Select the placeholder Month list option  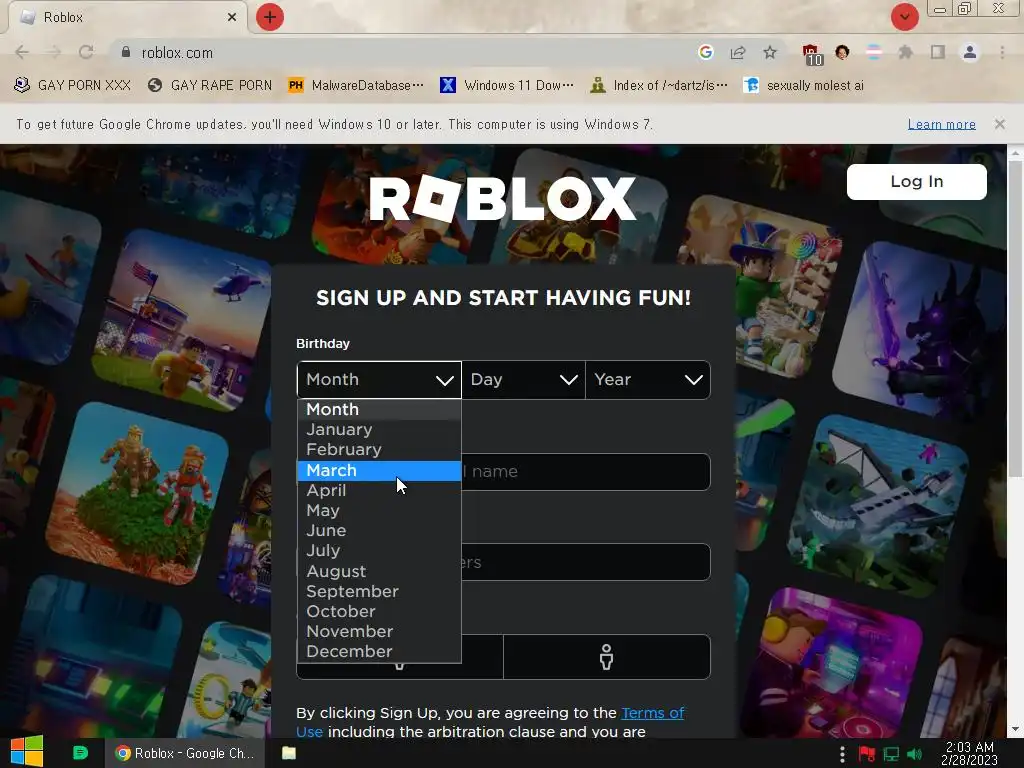point(379,409)
